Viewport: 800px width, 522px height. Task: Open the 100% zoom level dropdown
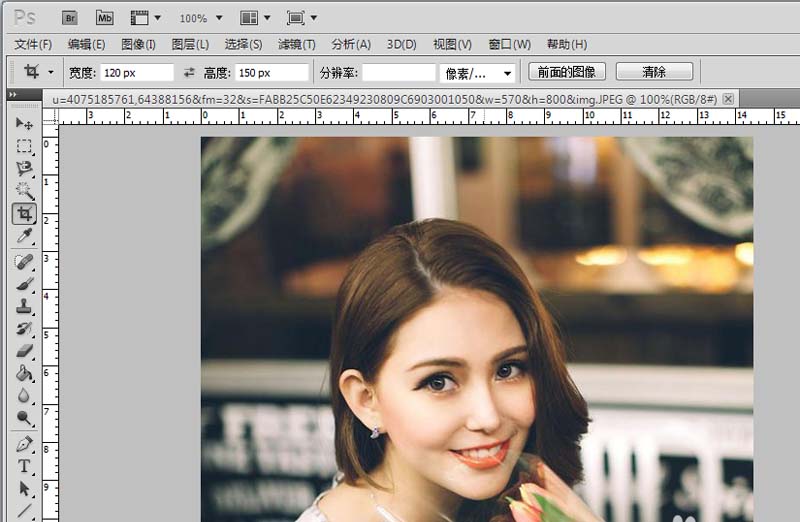[200, 18]
